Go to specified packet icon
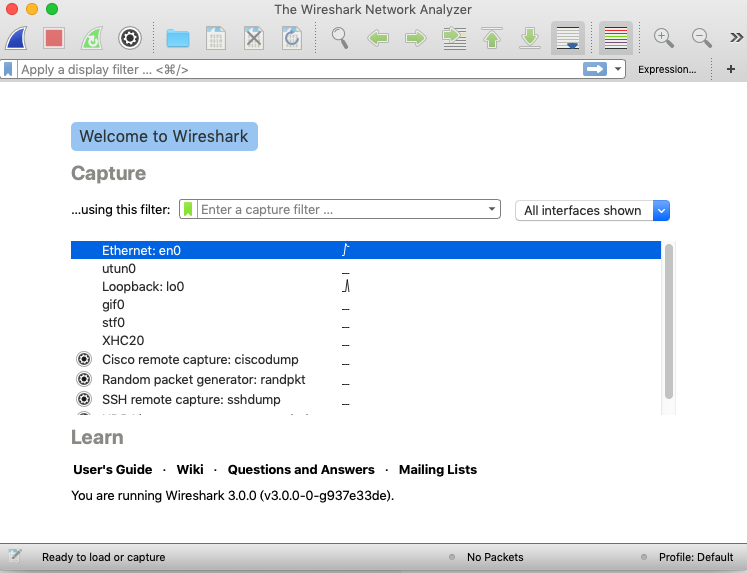The width and height of the screenshot is (747, 573). coord(454,38)
